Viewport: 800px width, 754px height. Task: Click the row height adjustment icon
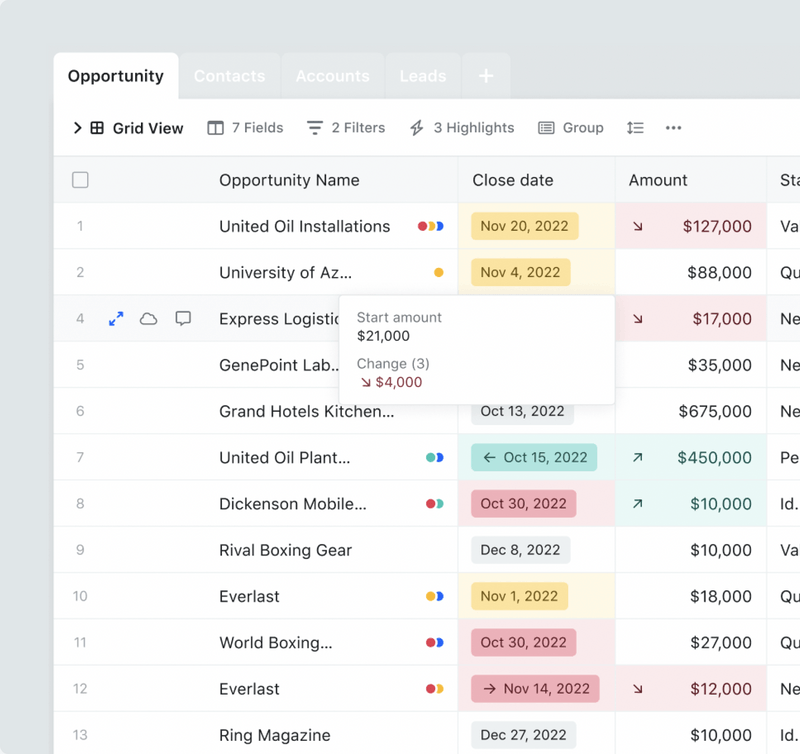coord(635,128)
